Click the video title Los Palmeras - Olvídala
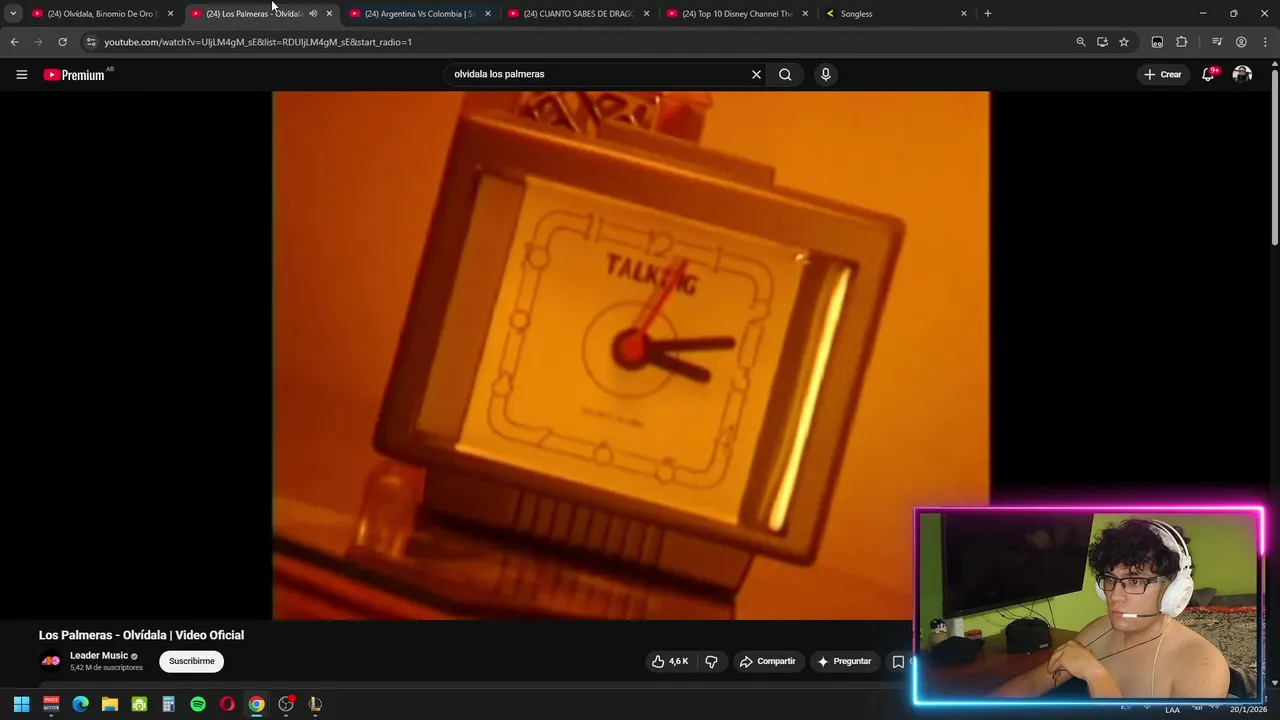The width and height of the screenshot is (1280, 720). click(141, 635)
